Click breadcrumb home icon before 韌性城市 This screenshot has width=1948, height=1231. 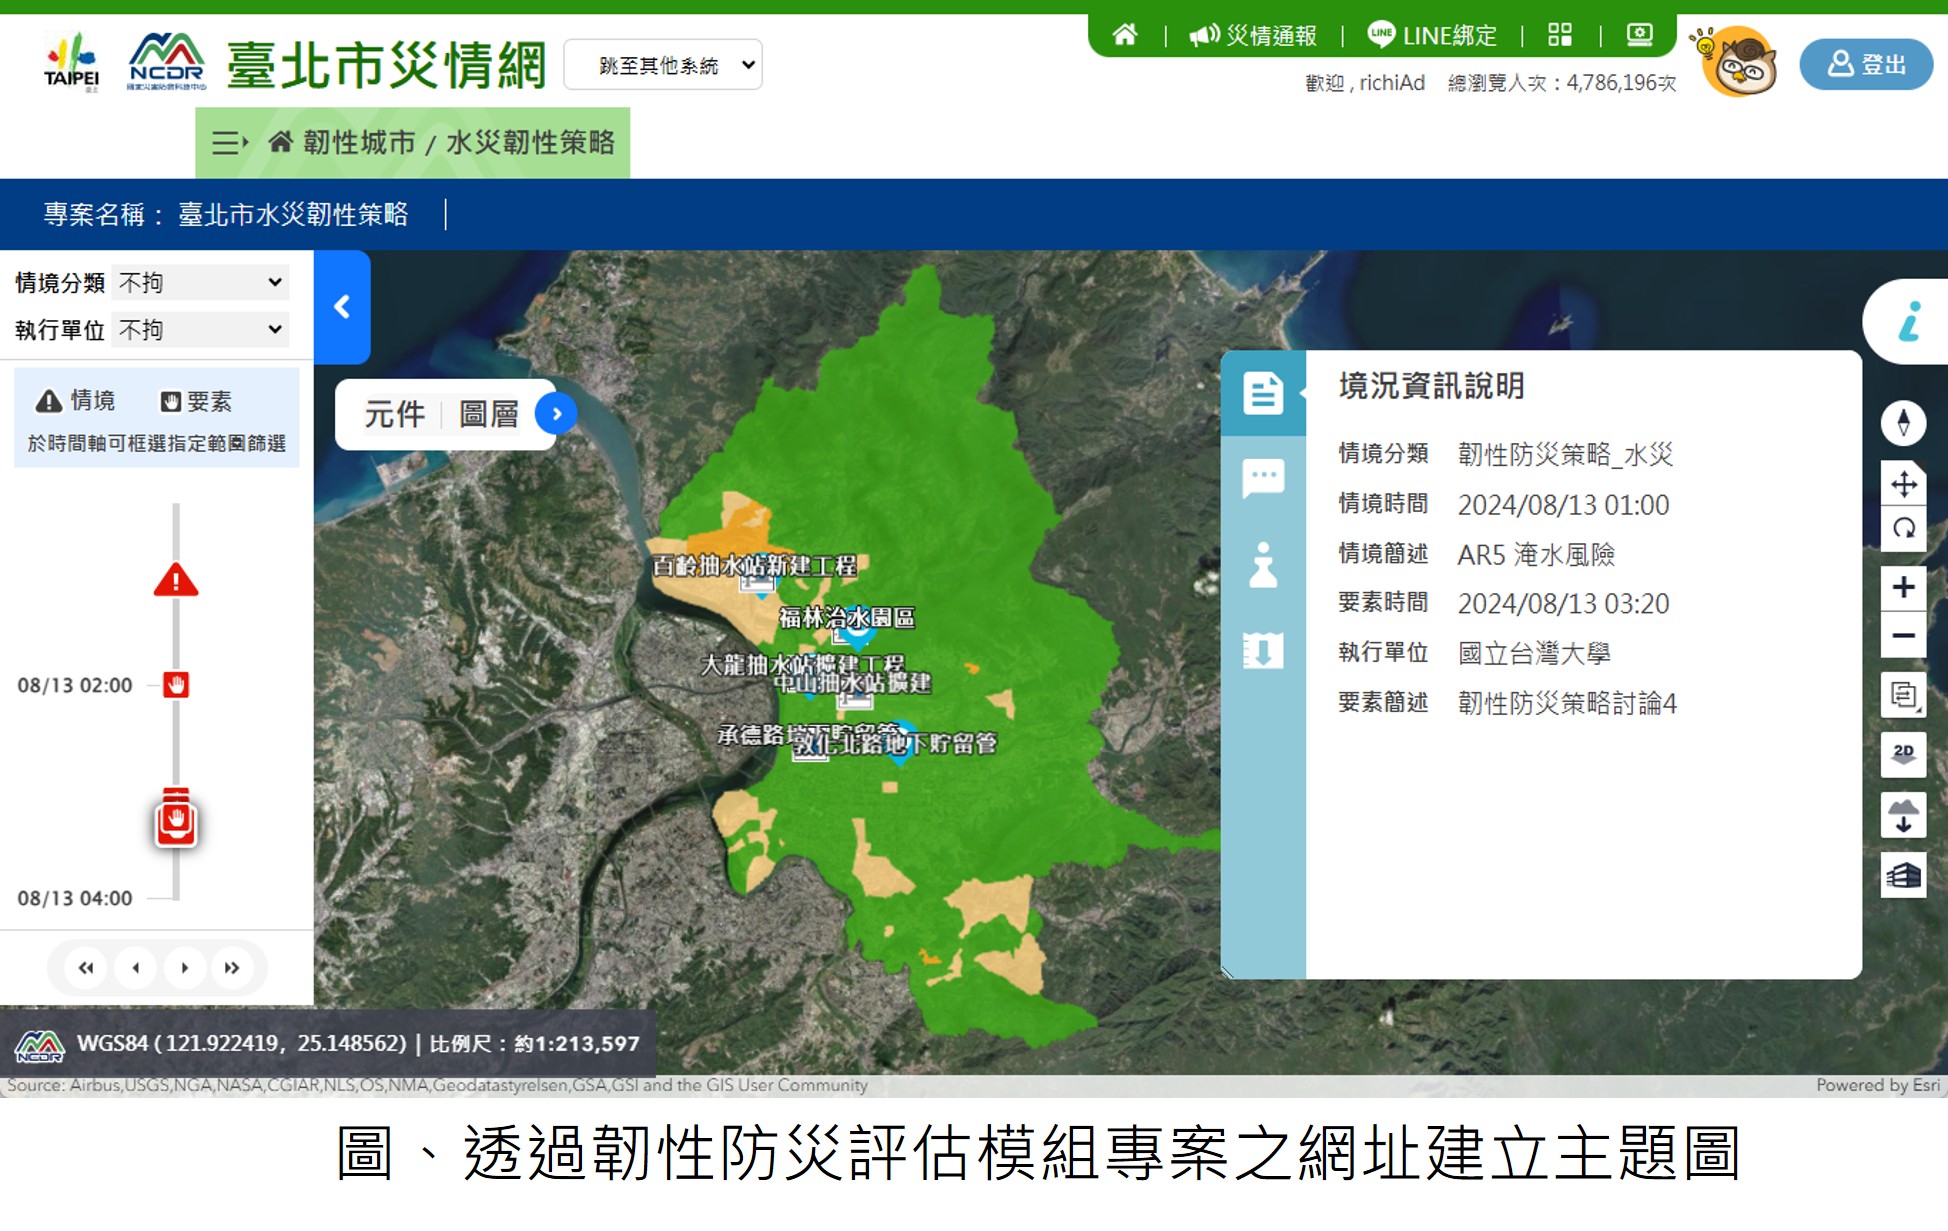point(281,142)
